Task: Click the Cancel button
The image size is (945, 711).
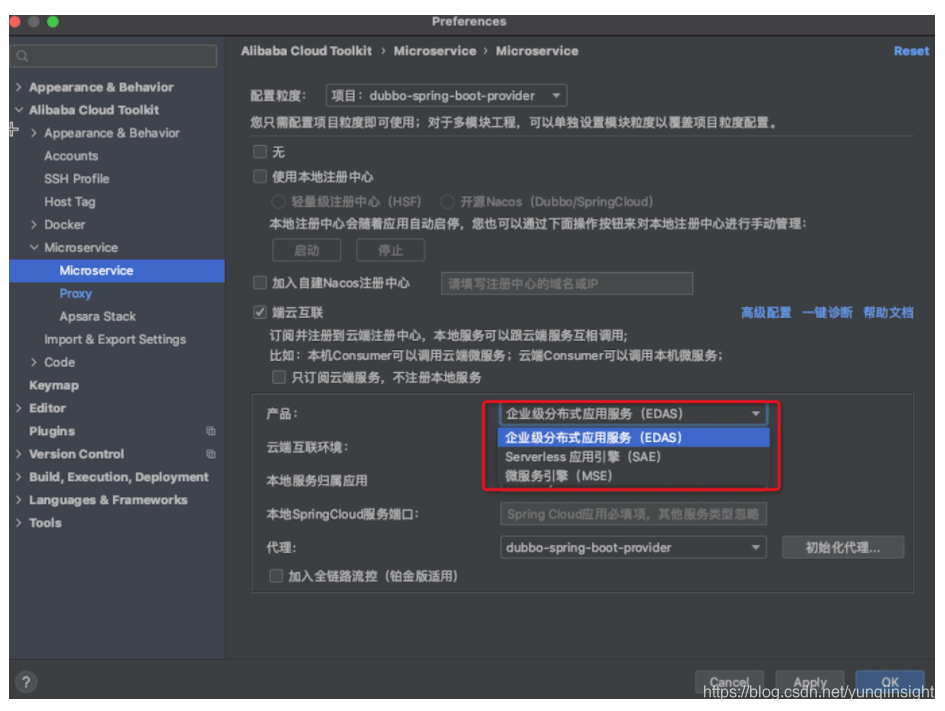Action: [729, 682]
